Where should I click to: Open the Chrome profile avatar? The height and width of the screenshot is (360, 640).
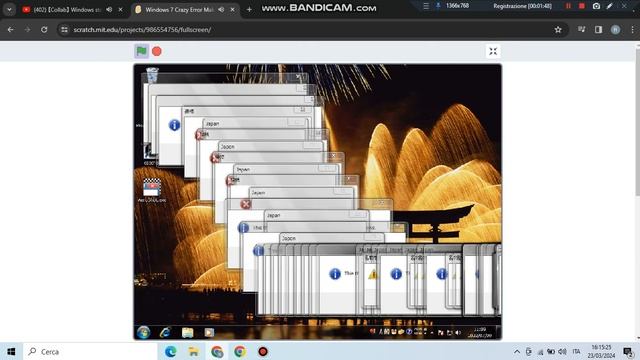[616, 29]
